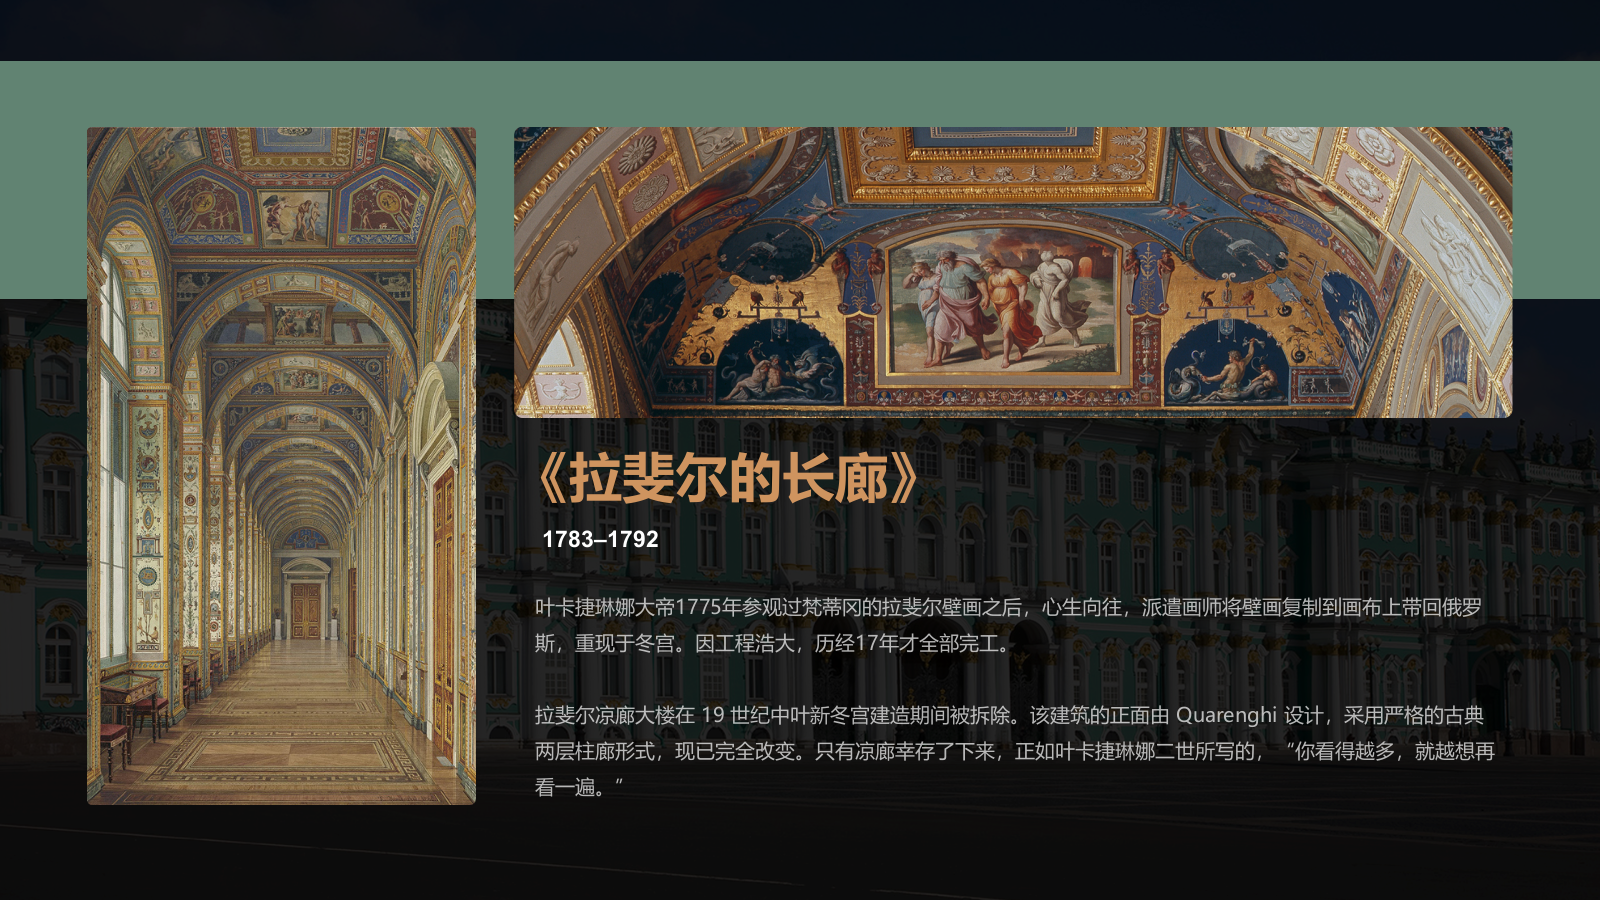The image size is (1600, 900).
Task: Select the word Quarenghi in the text
Action: pyautogui.click(x=1227, y=714)
